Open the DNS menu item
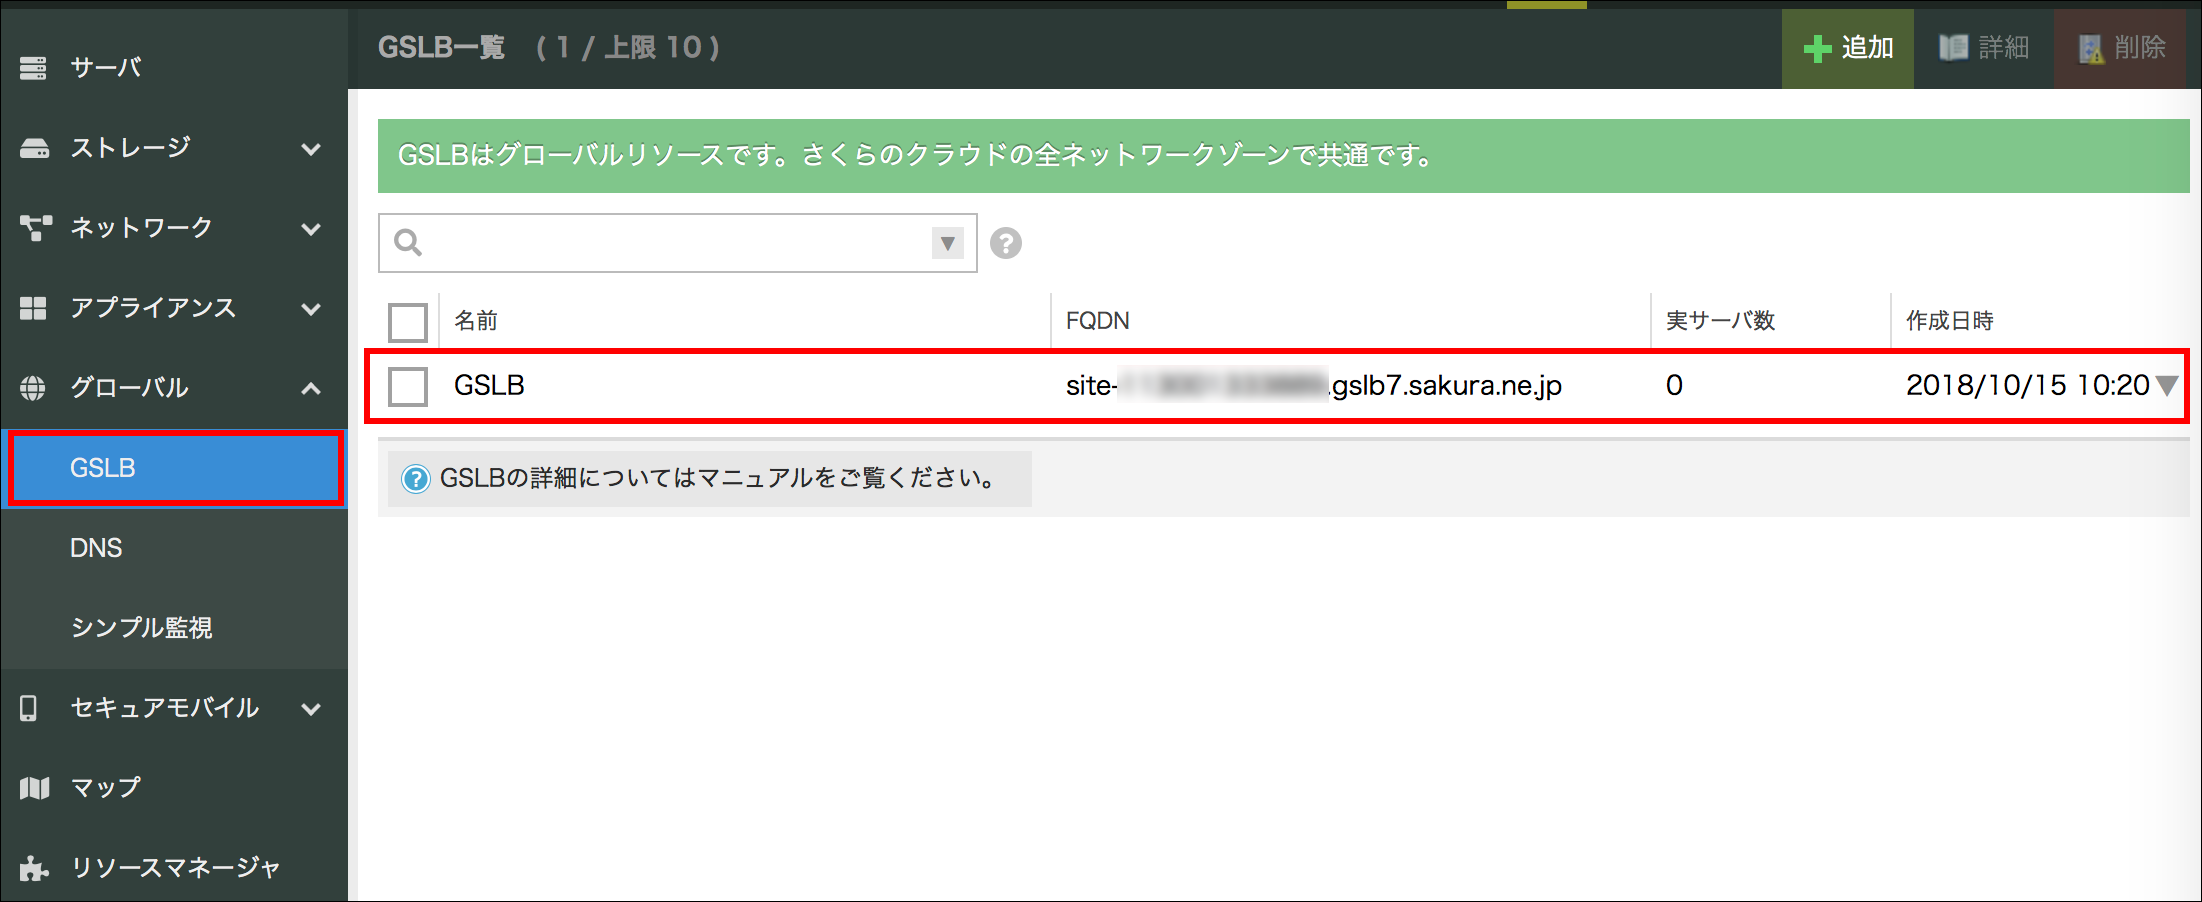The image size is (2202, 902). point(96,548)
